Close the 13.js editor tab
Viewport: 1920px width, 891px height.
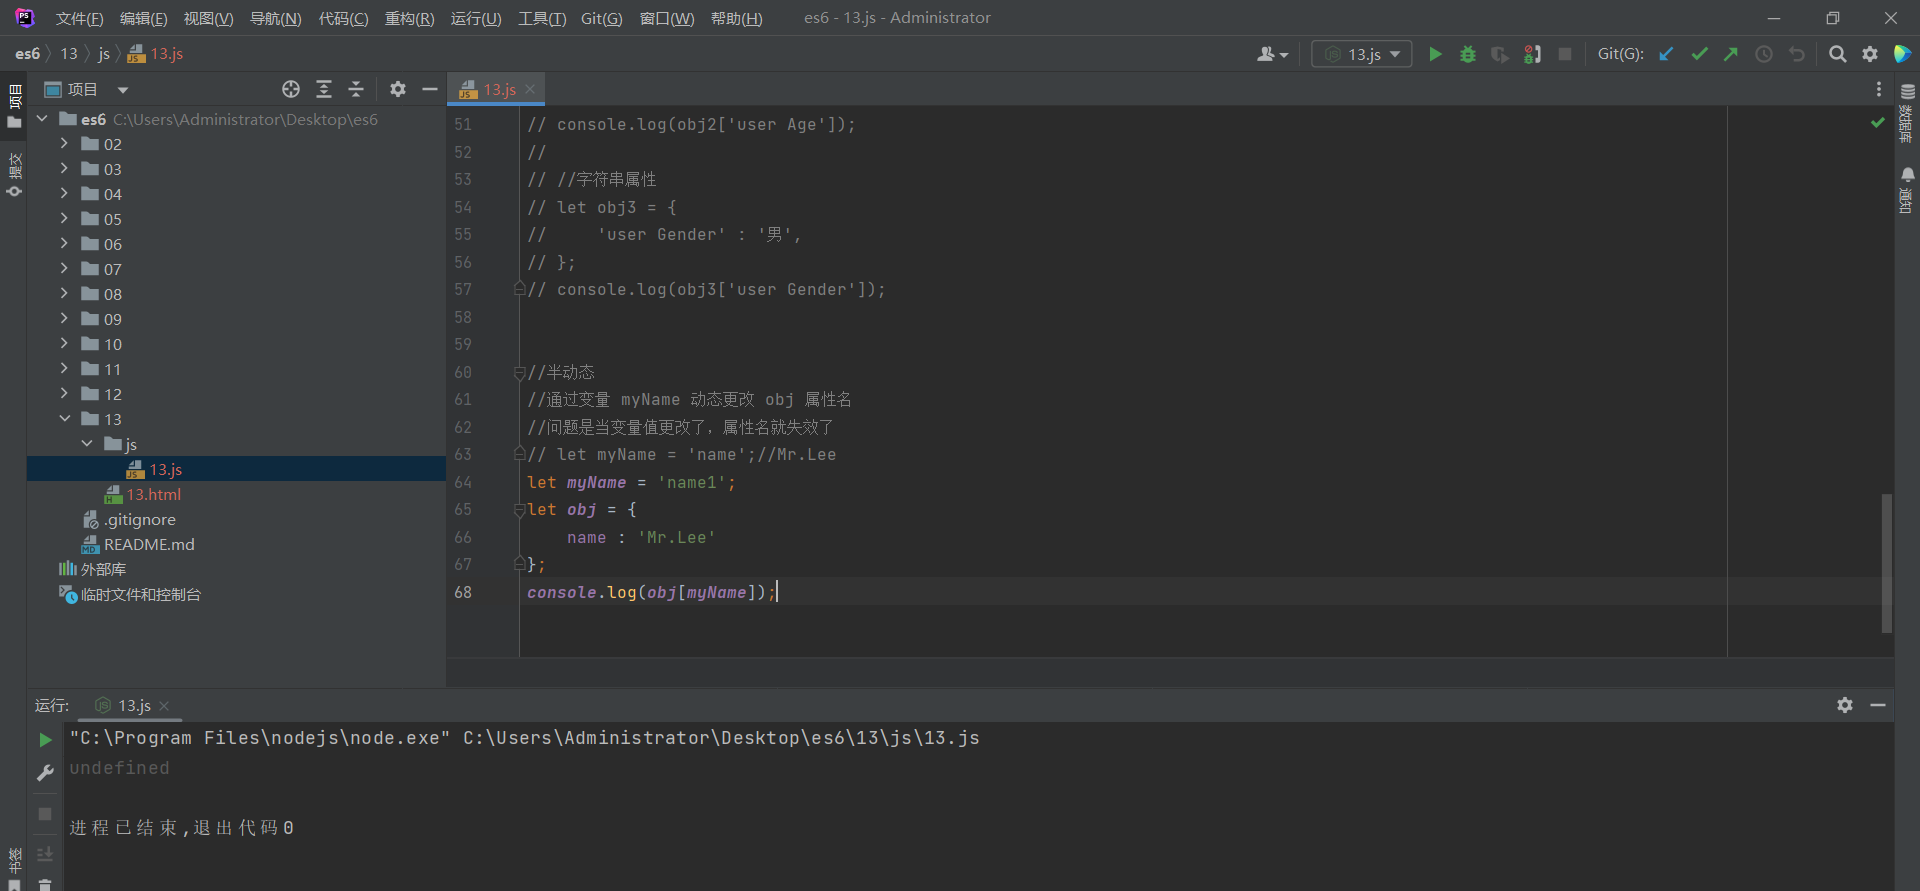530,89
